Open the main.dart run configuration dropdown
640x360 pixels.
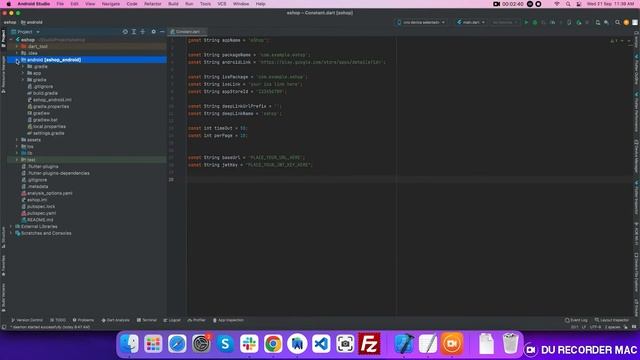pos(471,22)
